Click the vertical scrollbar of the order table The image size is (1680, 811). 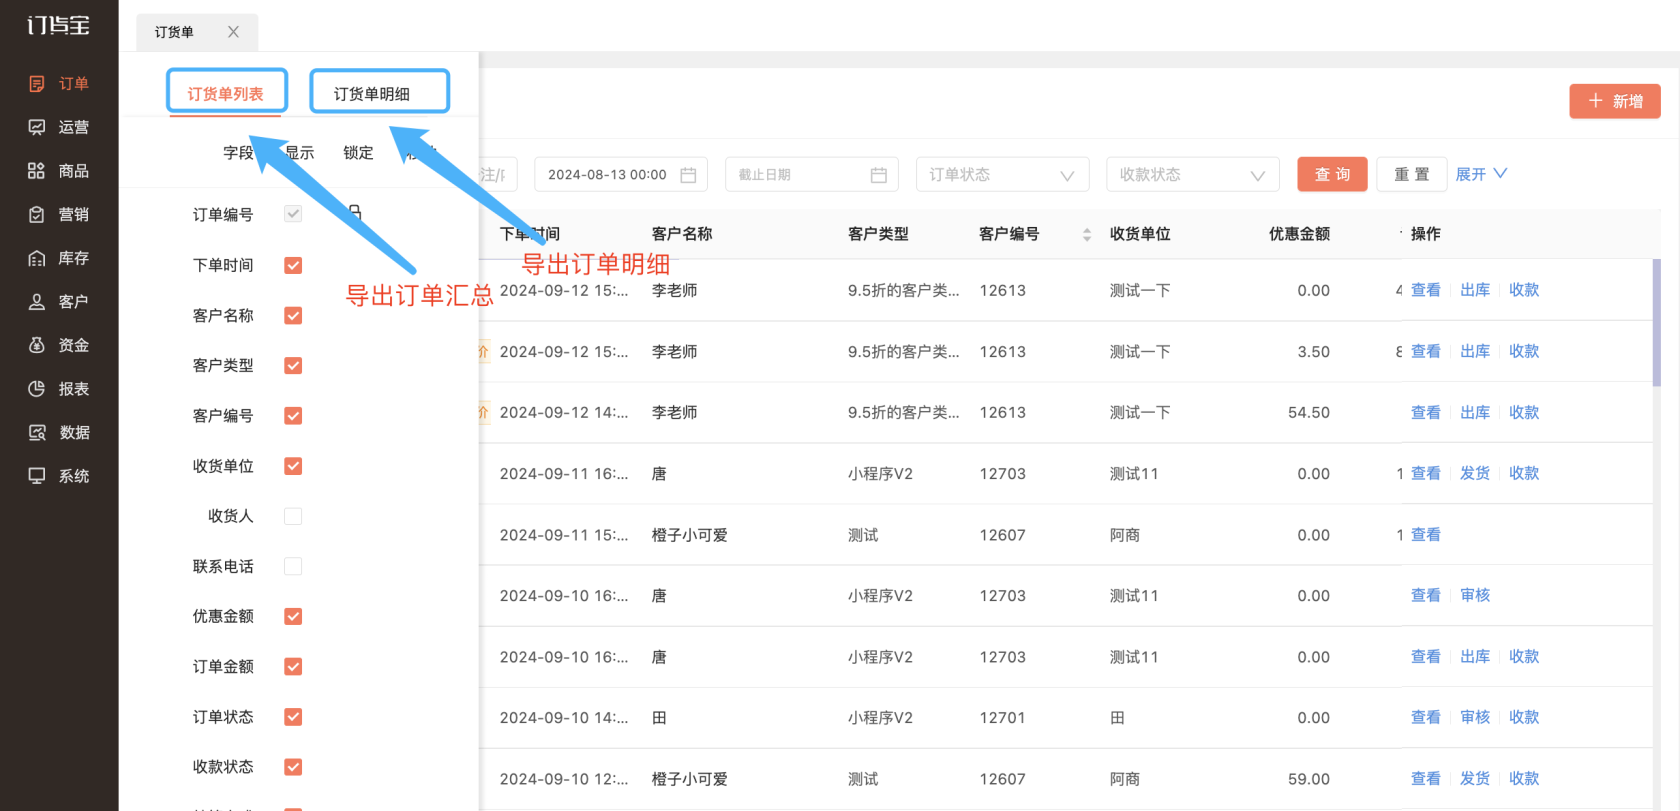click(x=1656, y=322)
